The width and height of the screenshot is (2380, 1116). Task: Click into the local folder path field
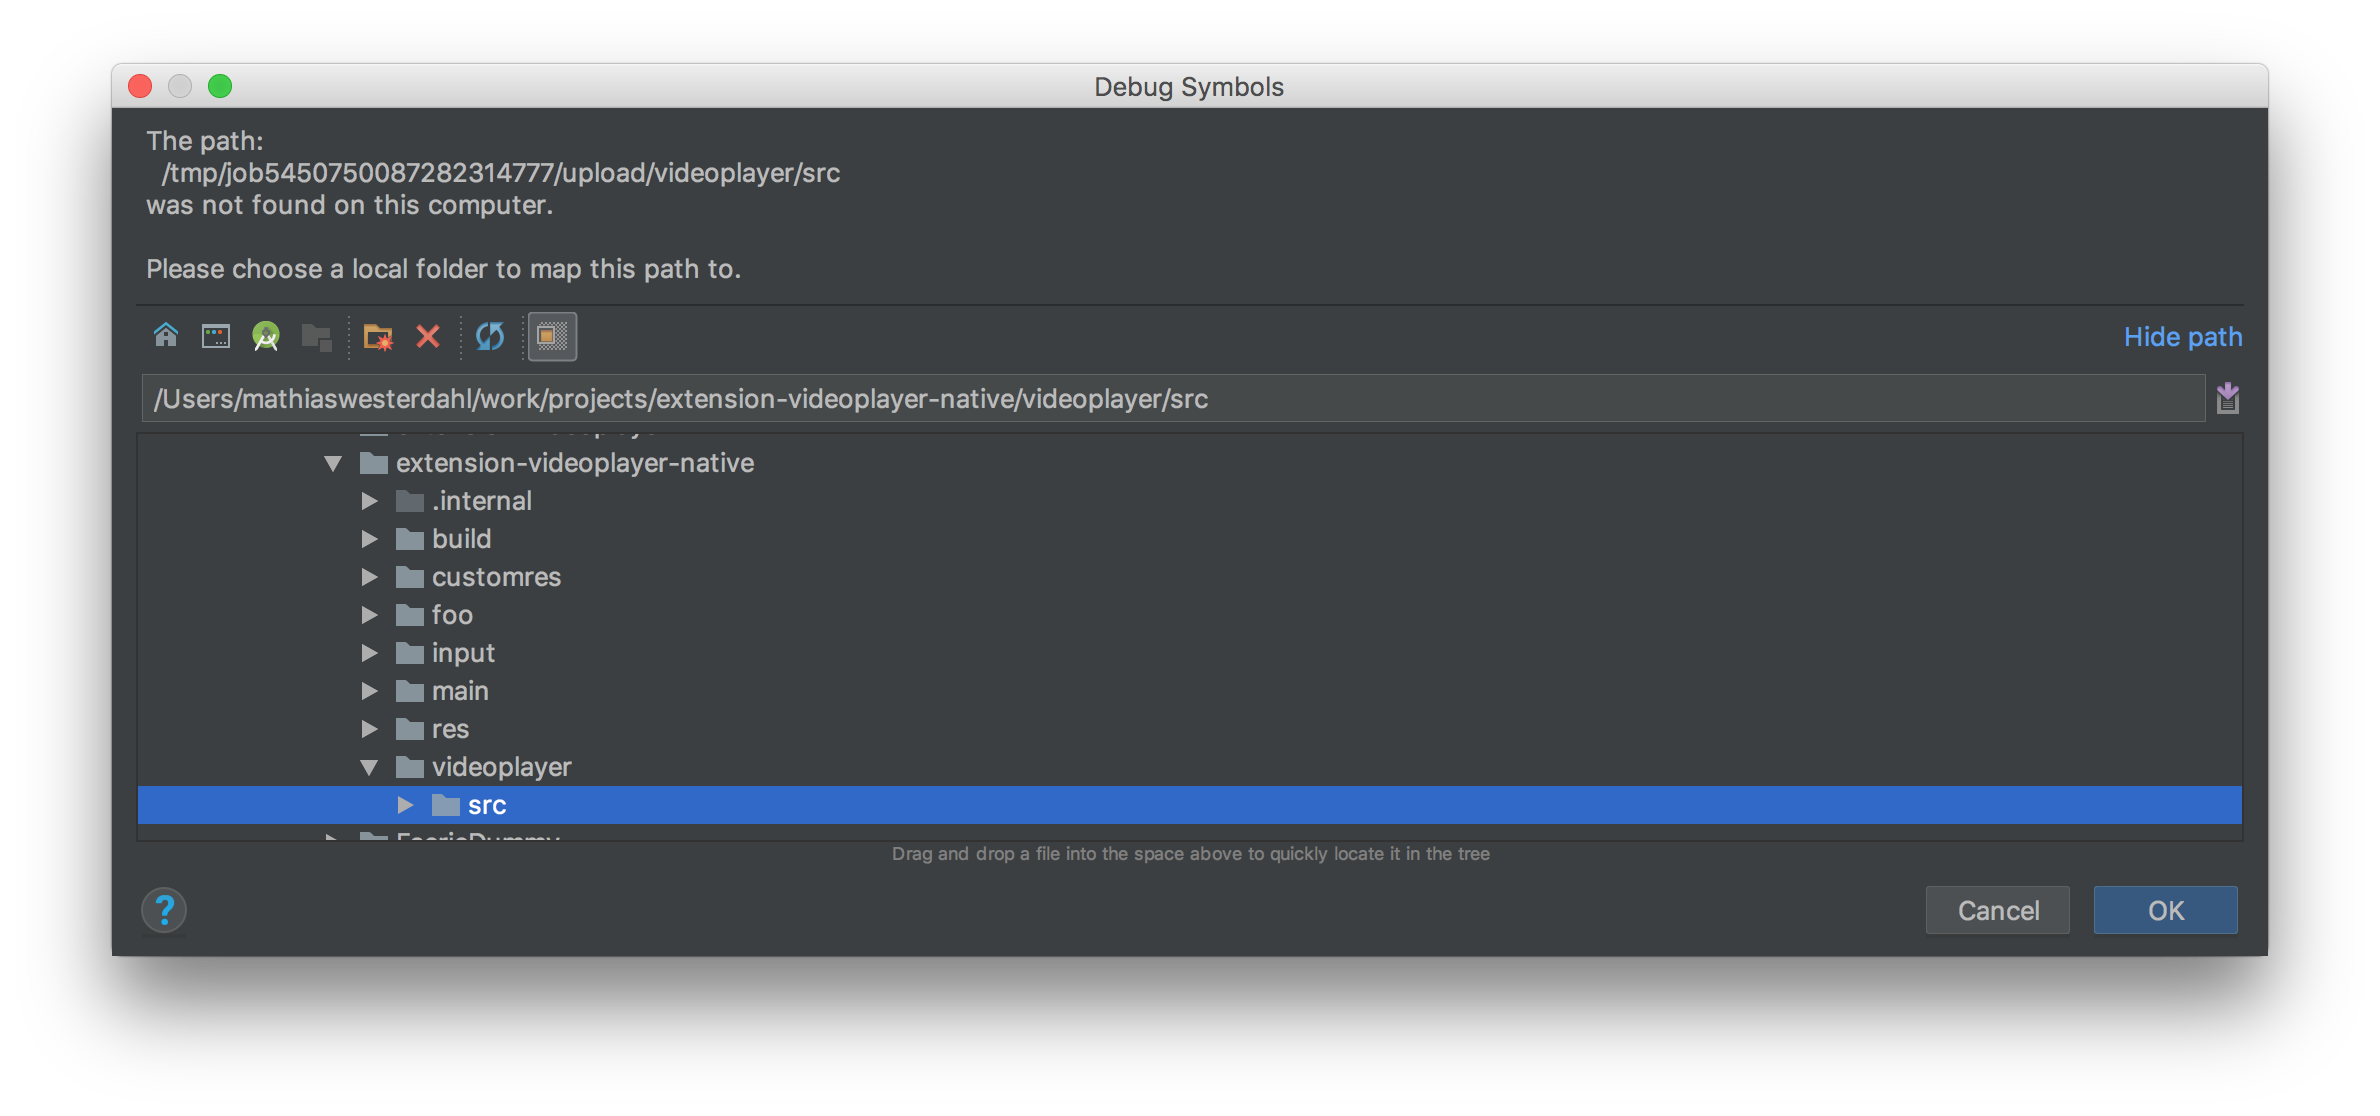tap(1172, 399)
